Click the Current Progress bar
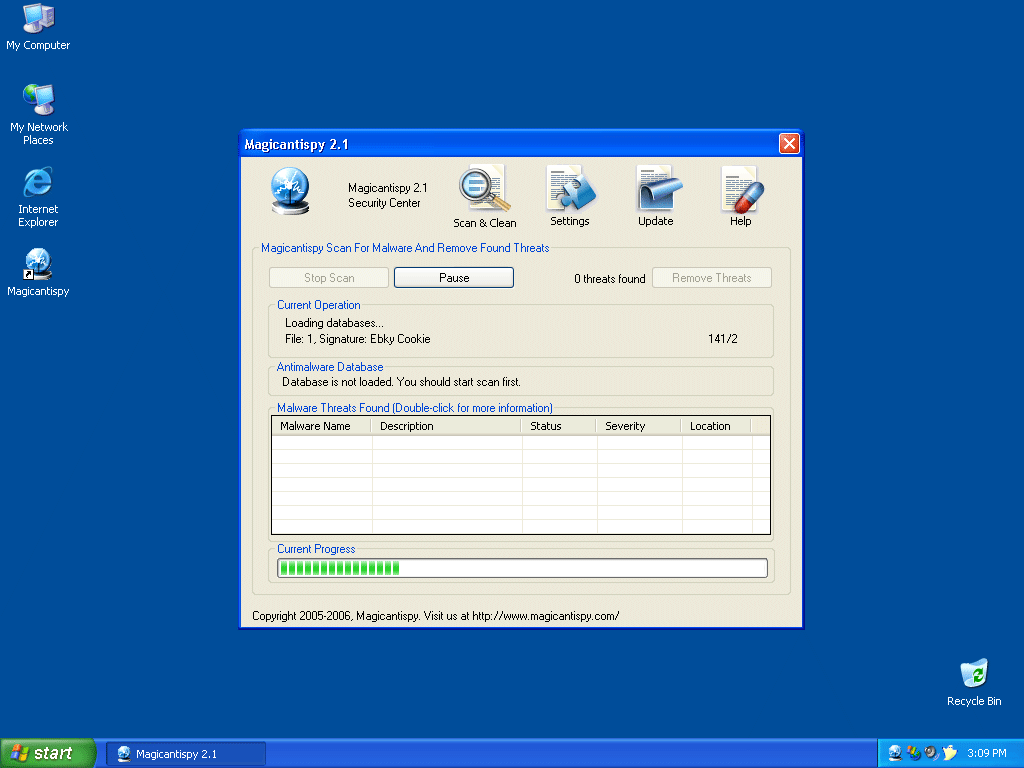 click(x=522, y=568)
